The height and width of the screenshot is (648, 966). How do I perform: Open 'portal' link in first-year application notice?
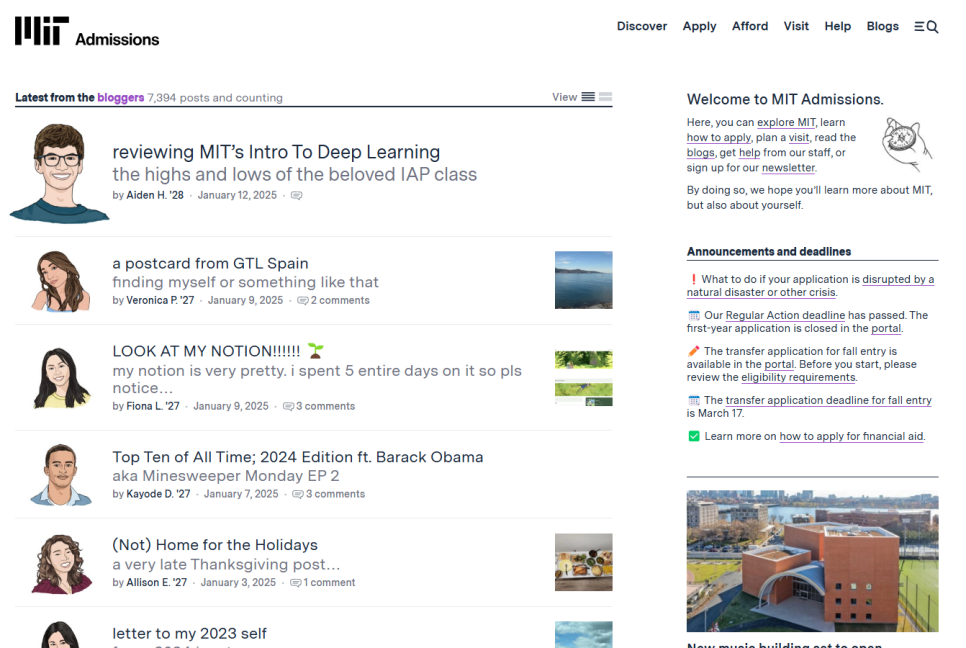point(886,328)
